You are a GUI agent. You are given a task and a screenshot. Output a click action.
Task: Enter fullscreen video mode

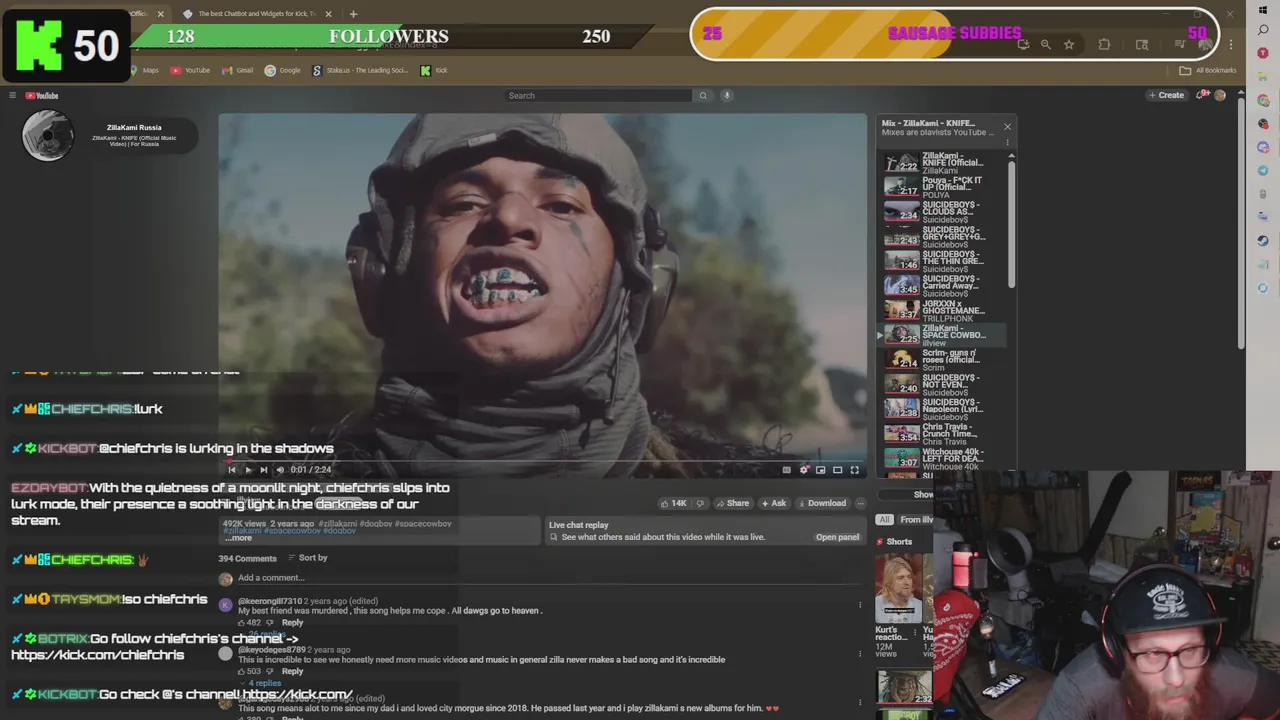coord(854,470)
